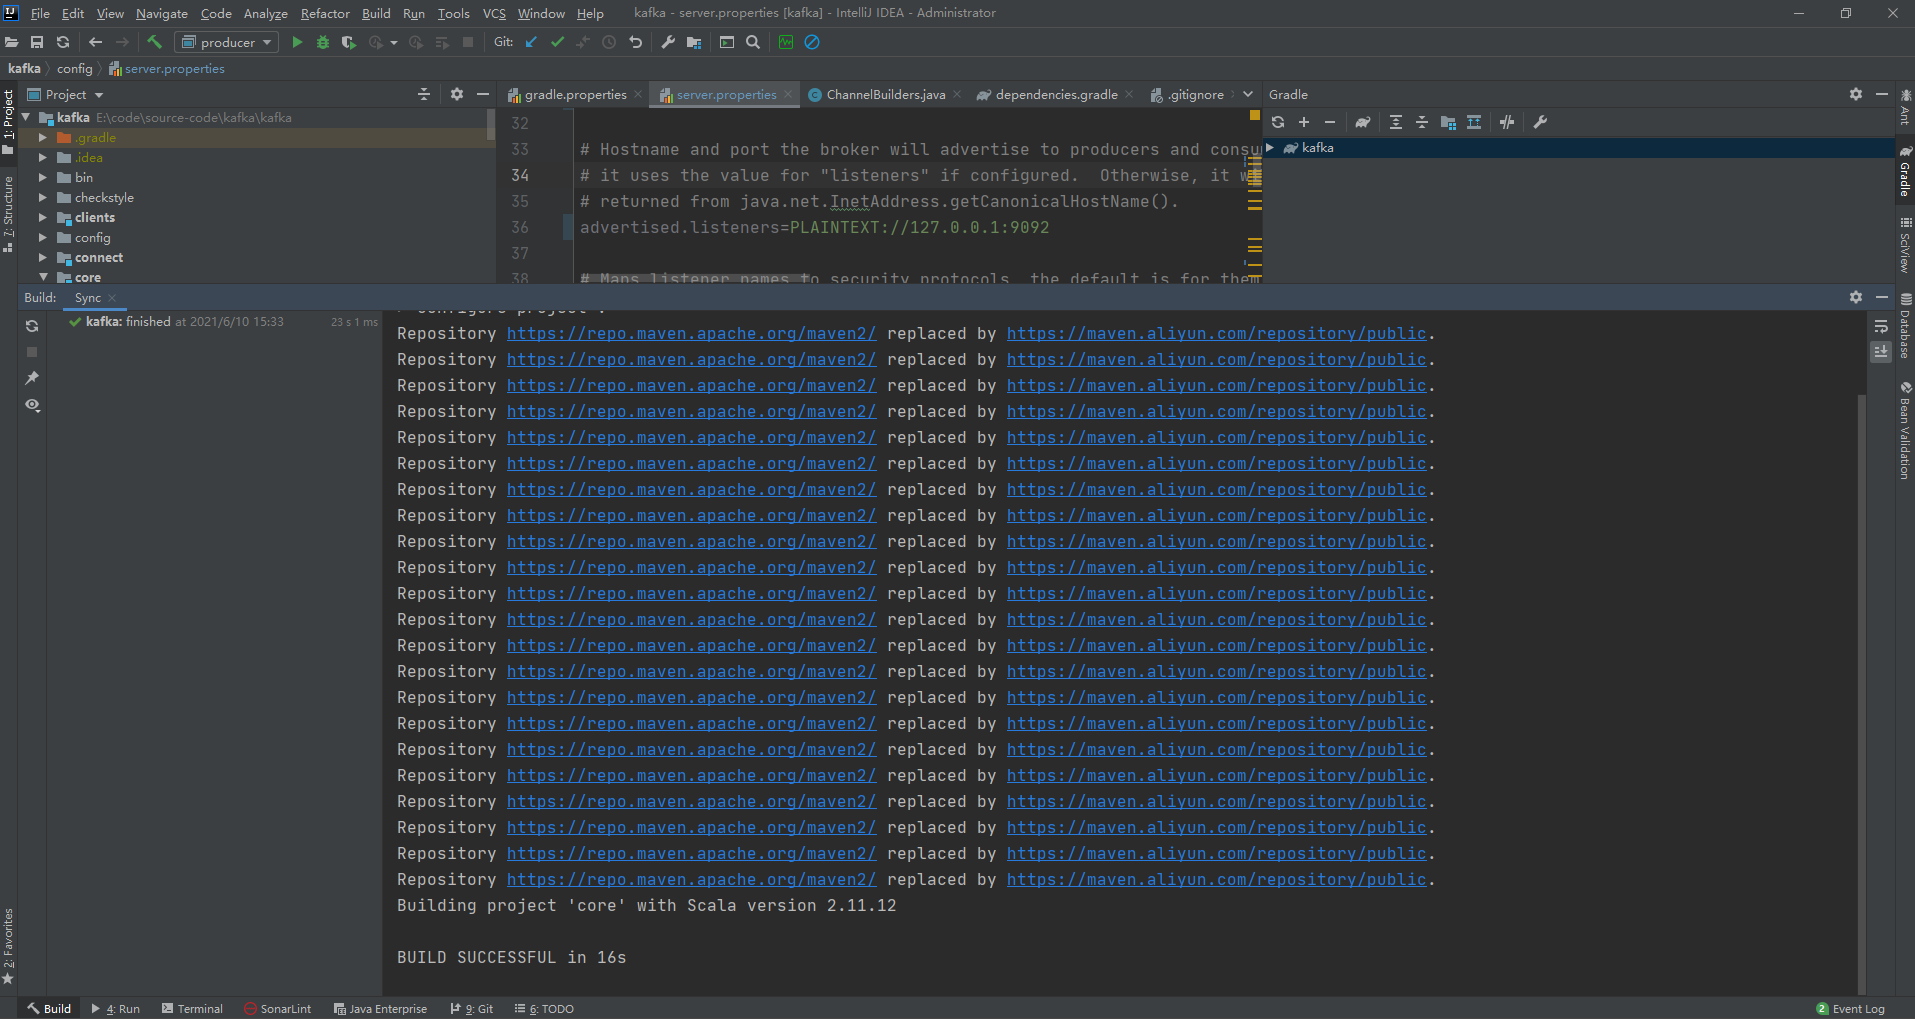Open Gradle build tool settings wrench
Viewport: 1915px width, 1019px height.
tap(1540, 122)
